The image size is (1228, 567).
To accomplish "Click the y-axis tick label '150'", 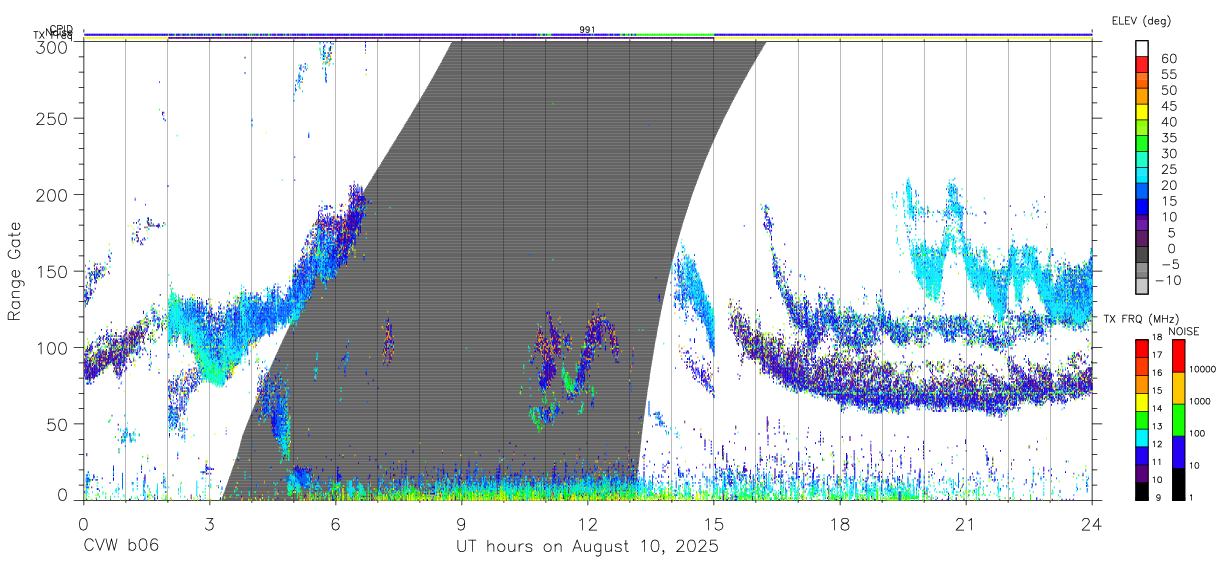I will (54, 271).
